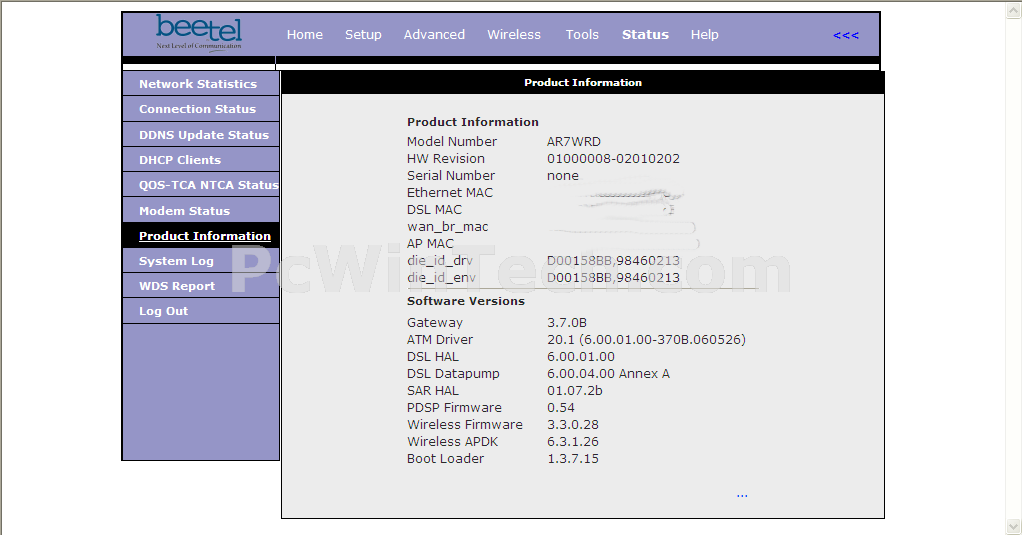Click the Software Versions heading

click(465, 301)
